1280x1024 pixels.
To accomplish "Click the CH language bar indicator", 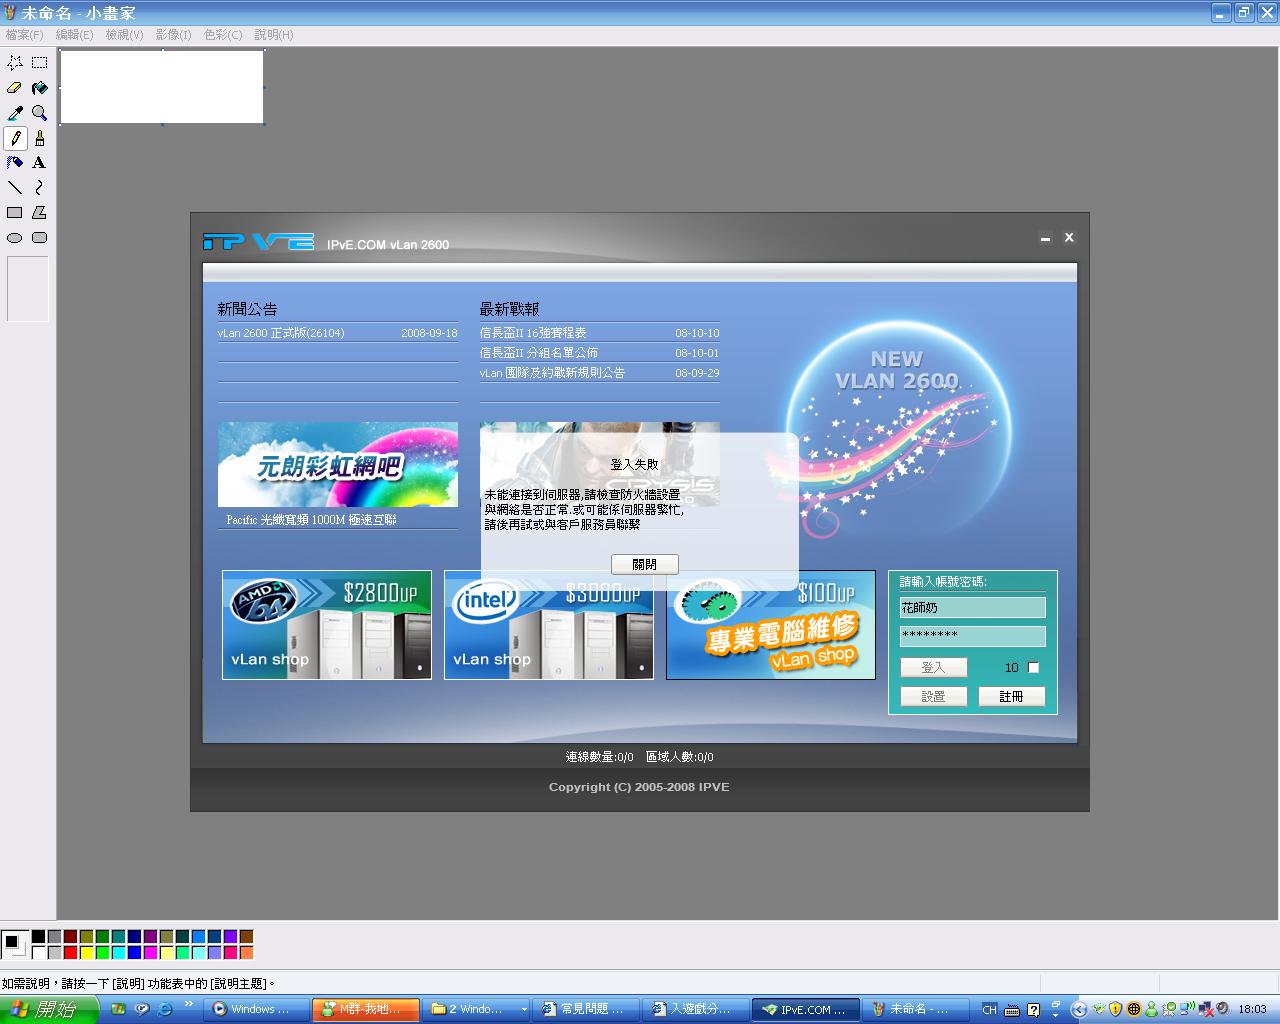I will [x=989, y=1010].
